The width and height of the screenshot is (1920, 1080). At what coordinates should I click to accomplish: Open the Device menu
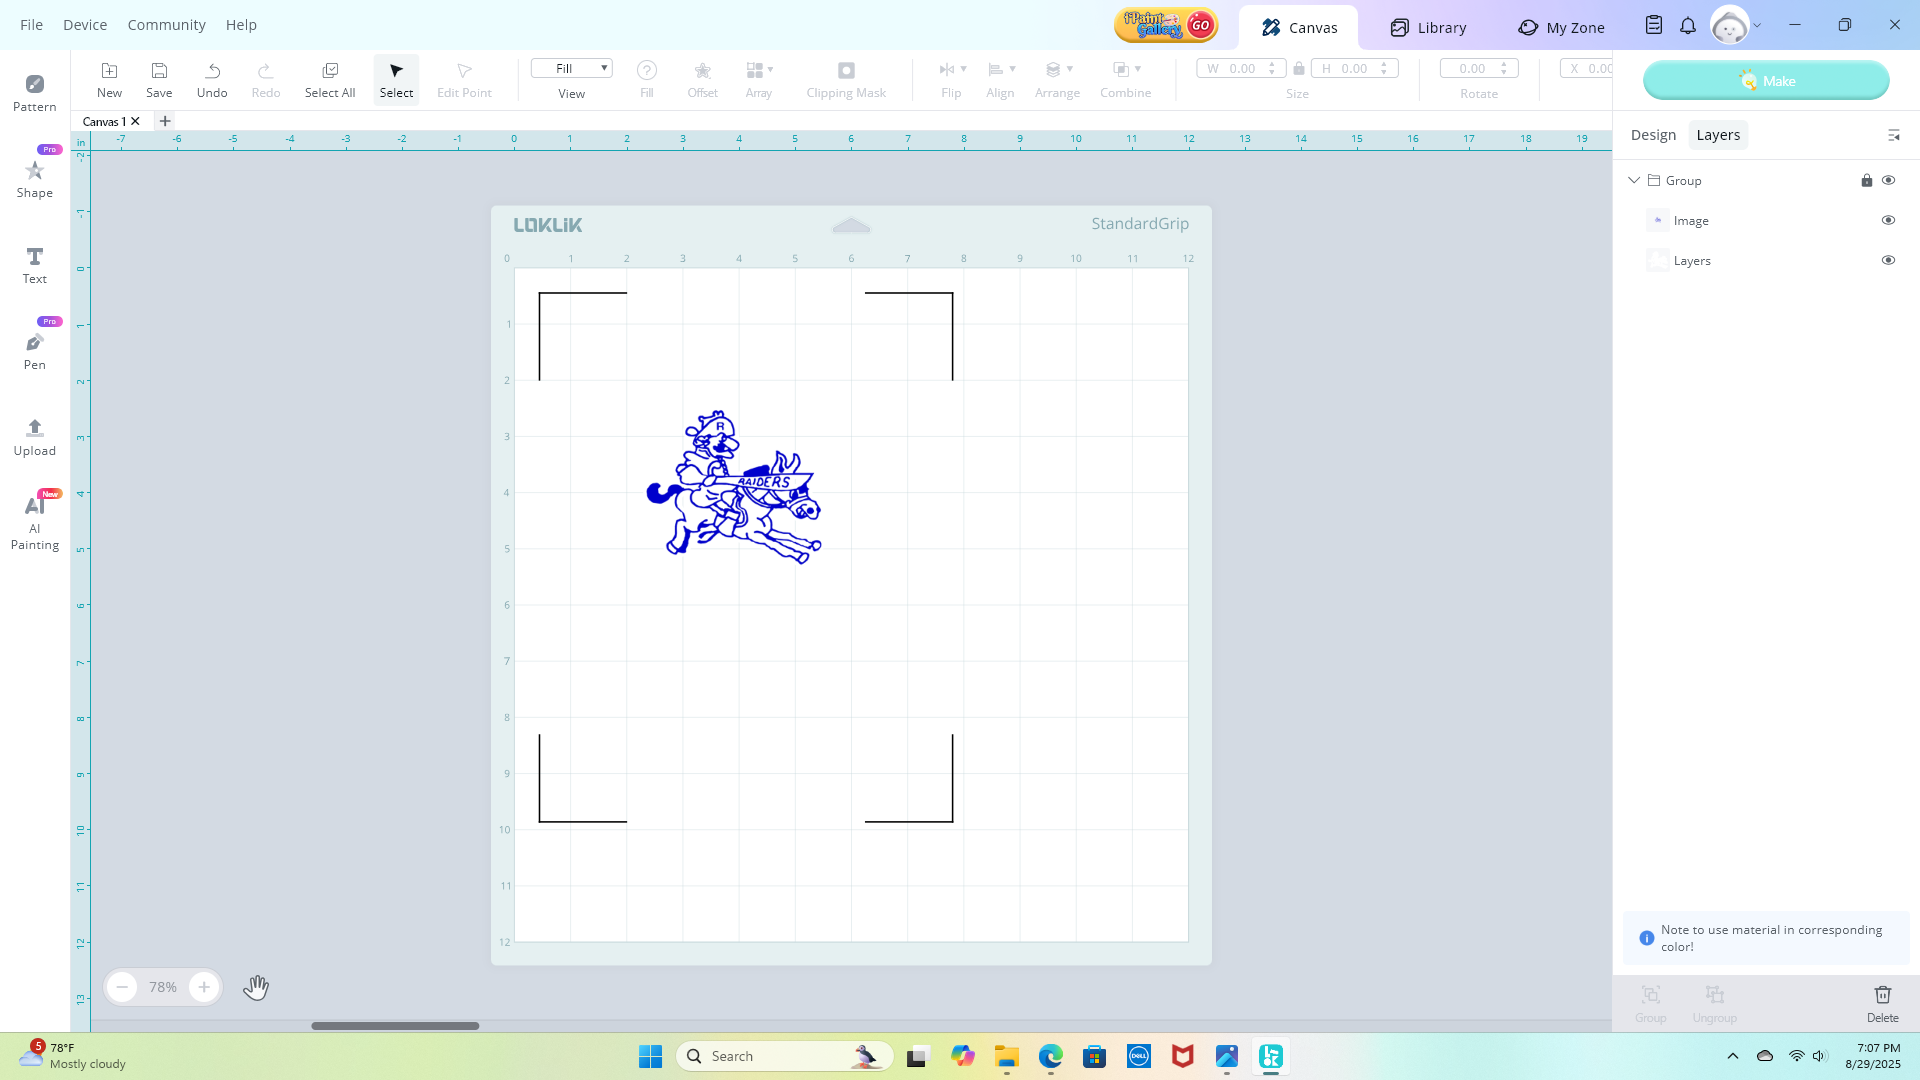click(x=85, y=24)
